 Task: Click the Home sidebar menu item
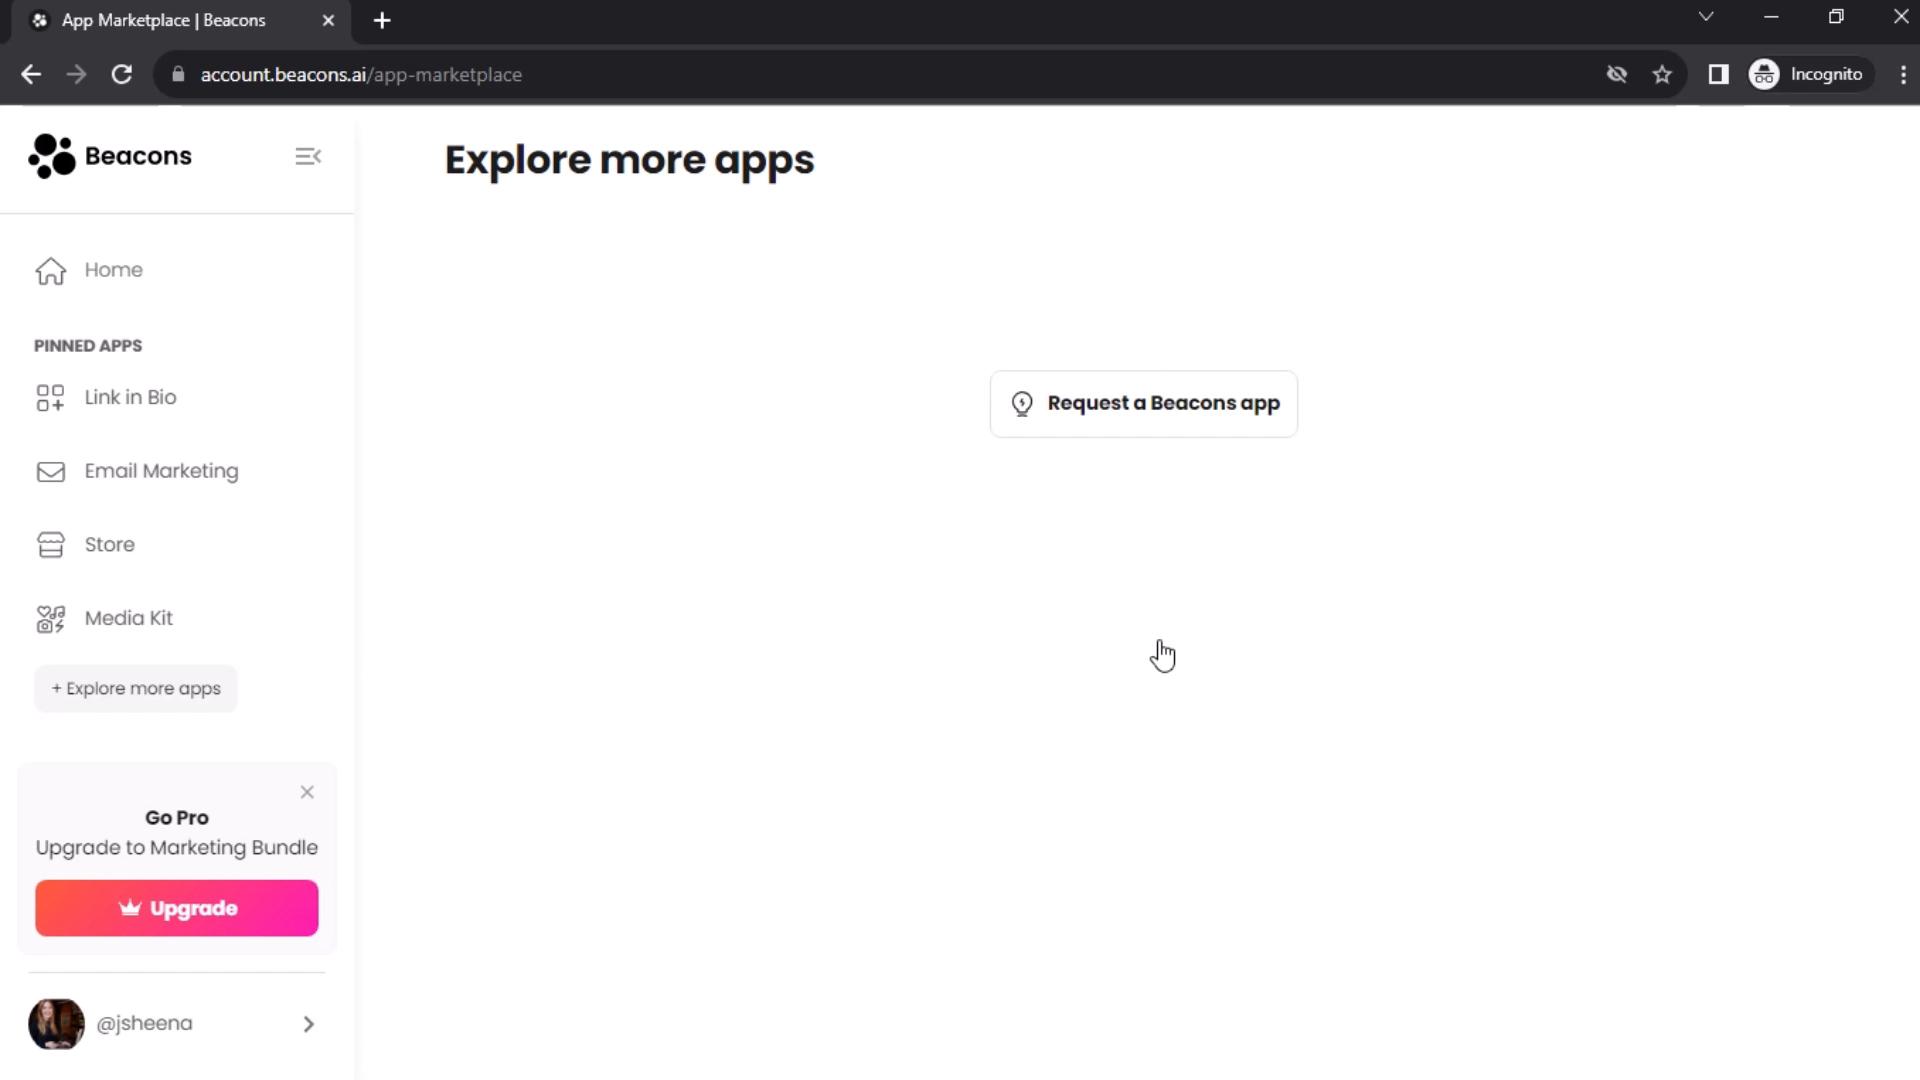coord(113,269)
